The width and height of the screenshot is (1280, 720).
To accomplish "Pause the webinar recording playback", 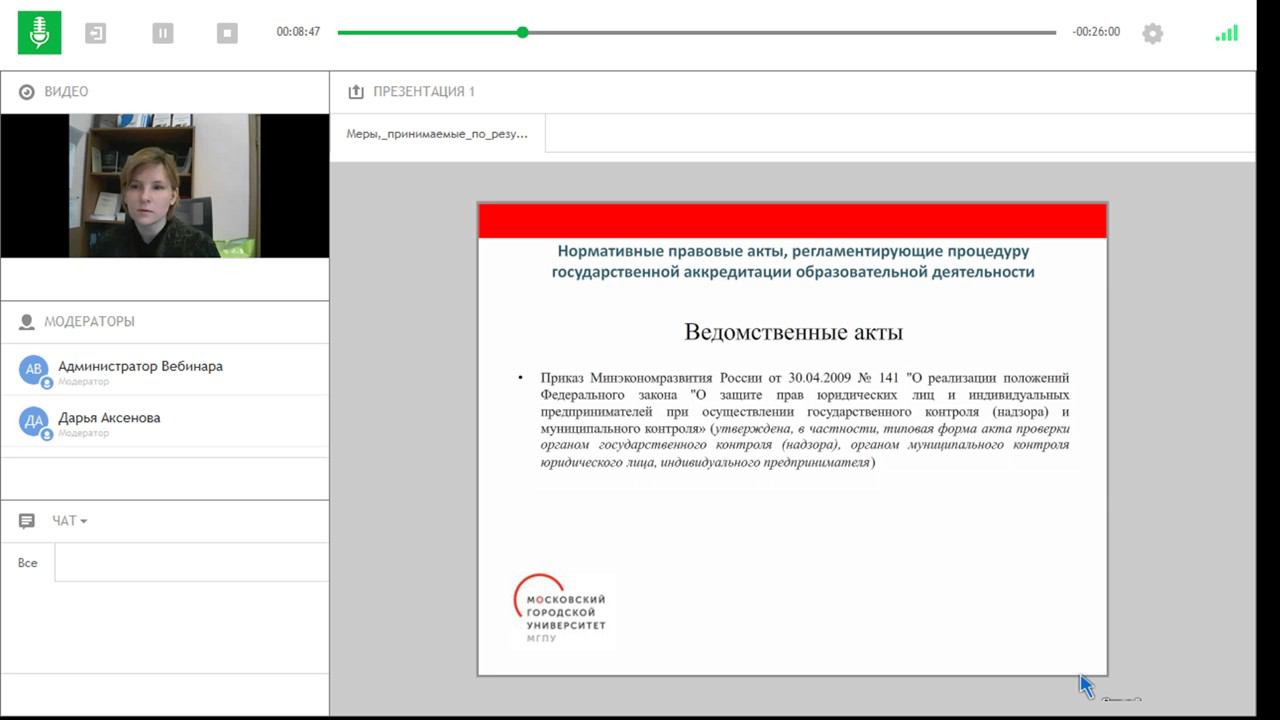I will coord(163,33).
